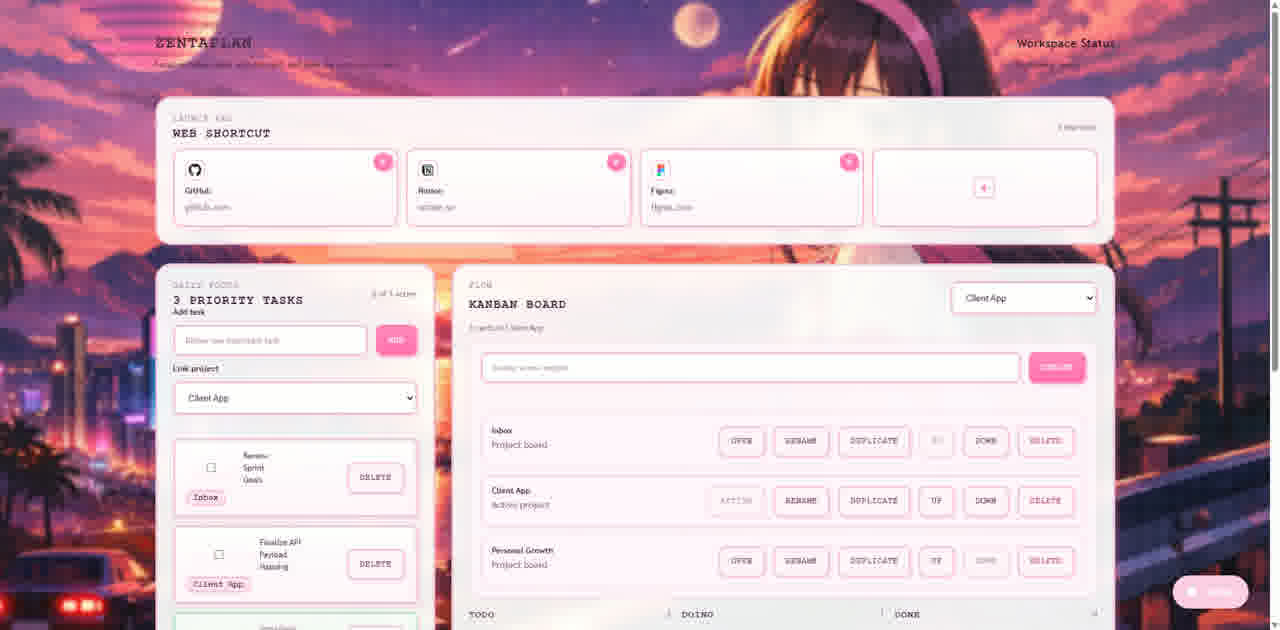Open the Notion shortcut icon
The image size is (1280, 630).
coord(428,170)
